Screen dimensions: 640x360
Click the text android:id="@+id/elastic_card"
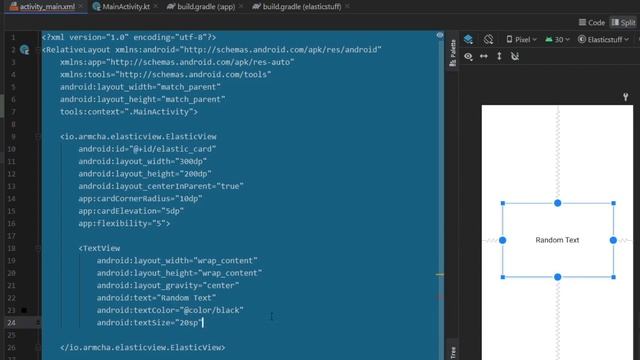click(x=147, y=149)
